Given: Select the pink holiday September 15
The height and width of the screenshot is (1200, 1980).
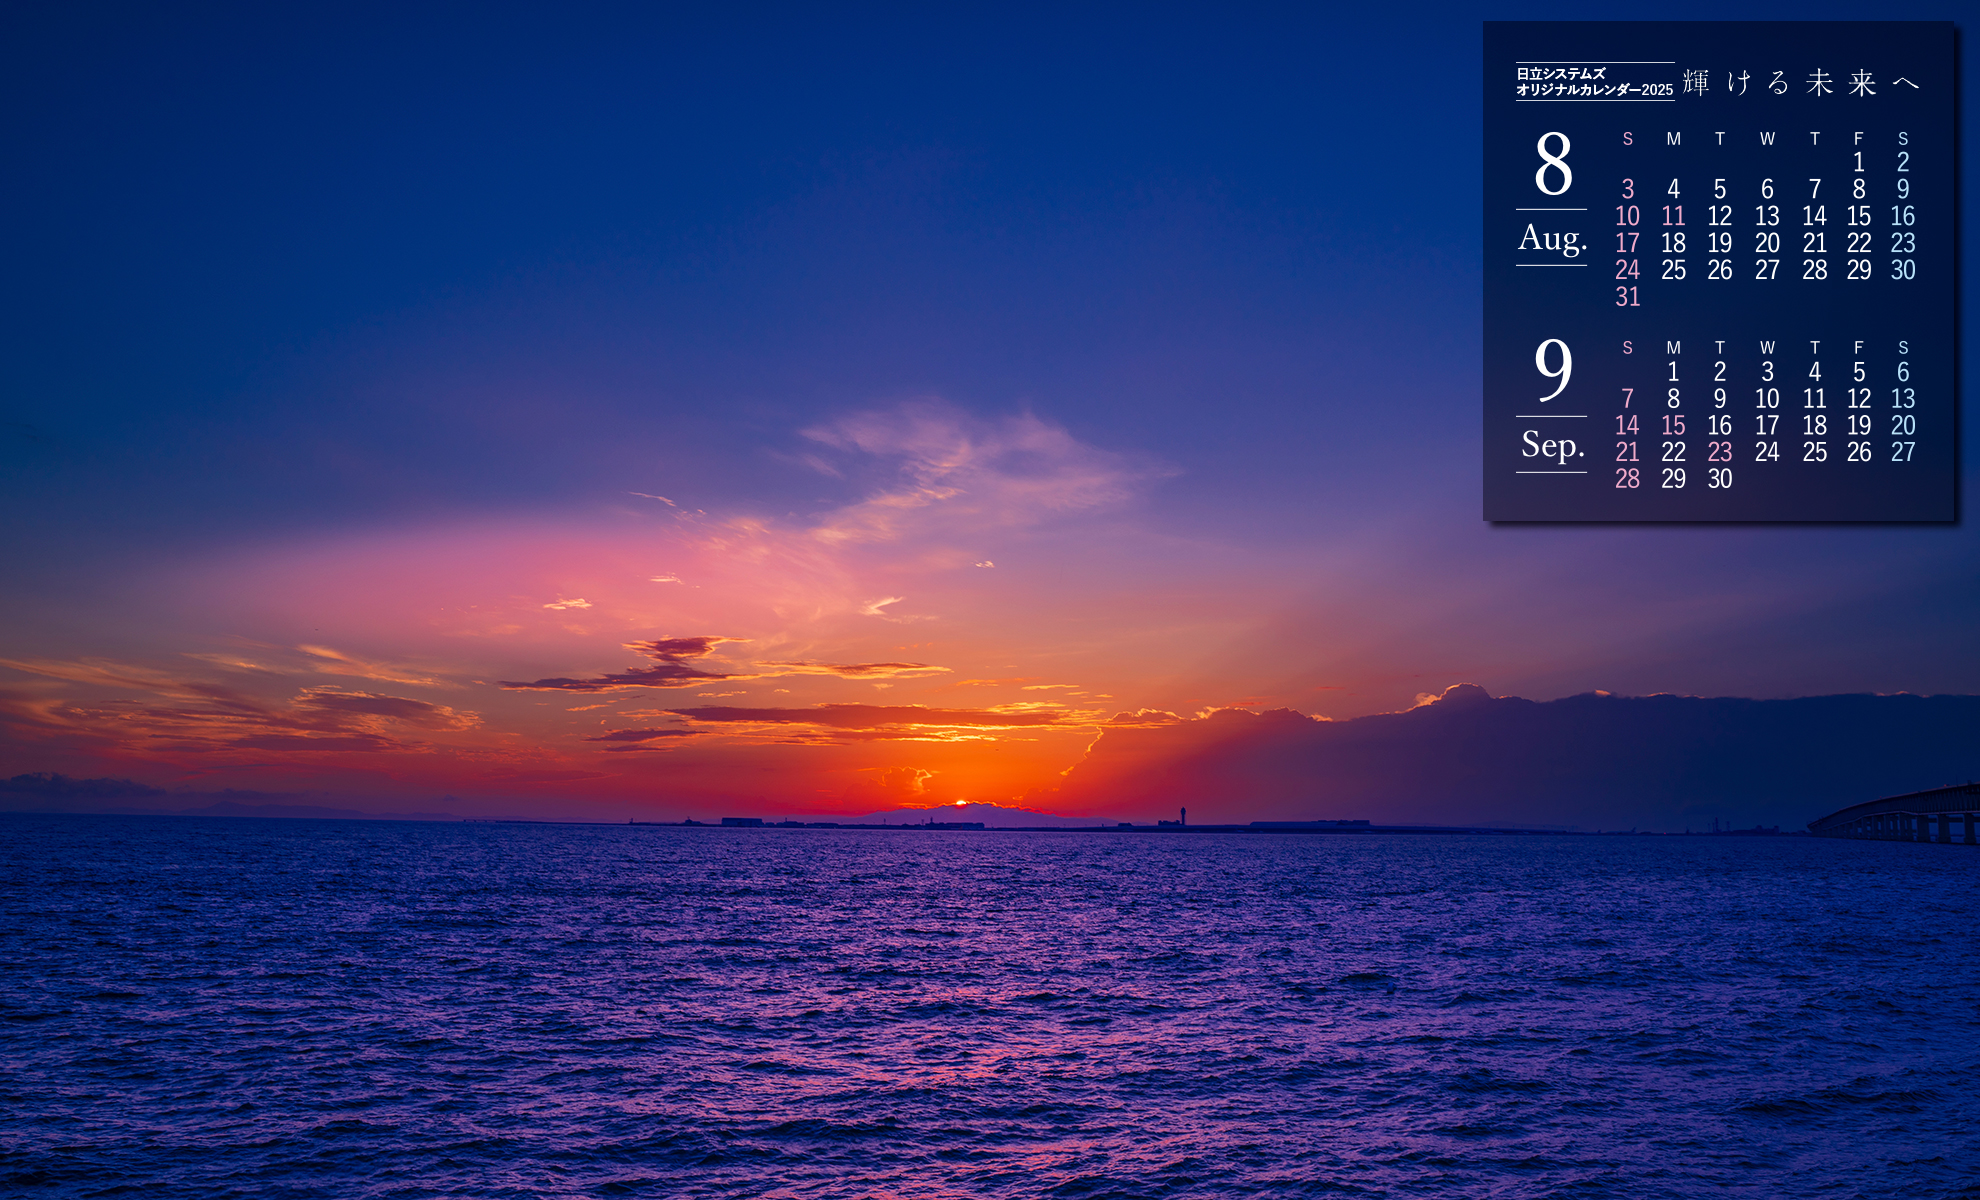Looking at the screenshot, I should (1673, 426).
